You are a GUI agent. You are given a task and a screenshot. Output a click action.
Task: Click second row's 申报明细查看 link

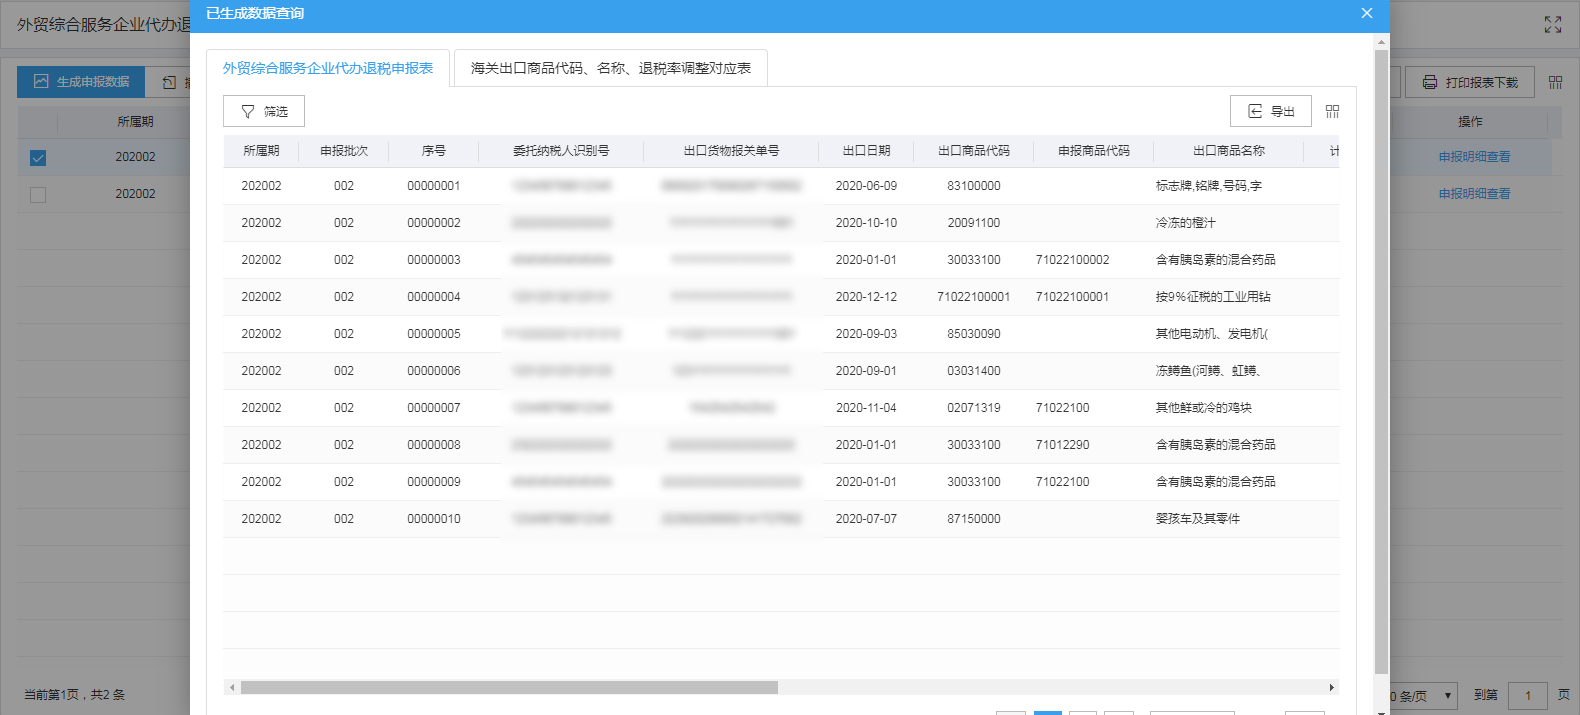pyautogui.click(x=1474, y=194)
